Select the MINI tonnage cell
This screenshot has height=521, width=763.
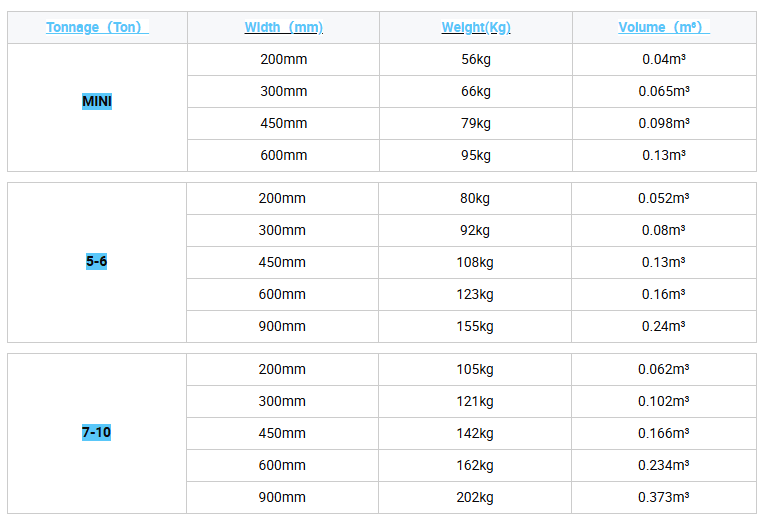point(97,102)
